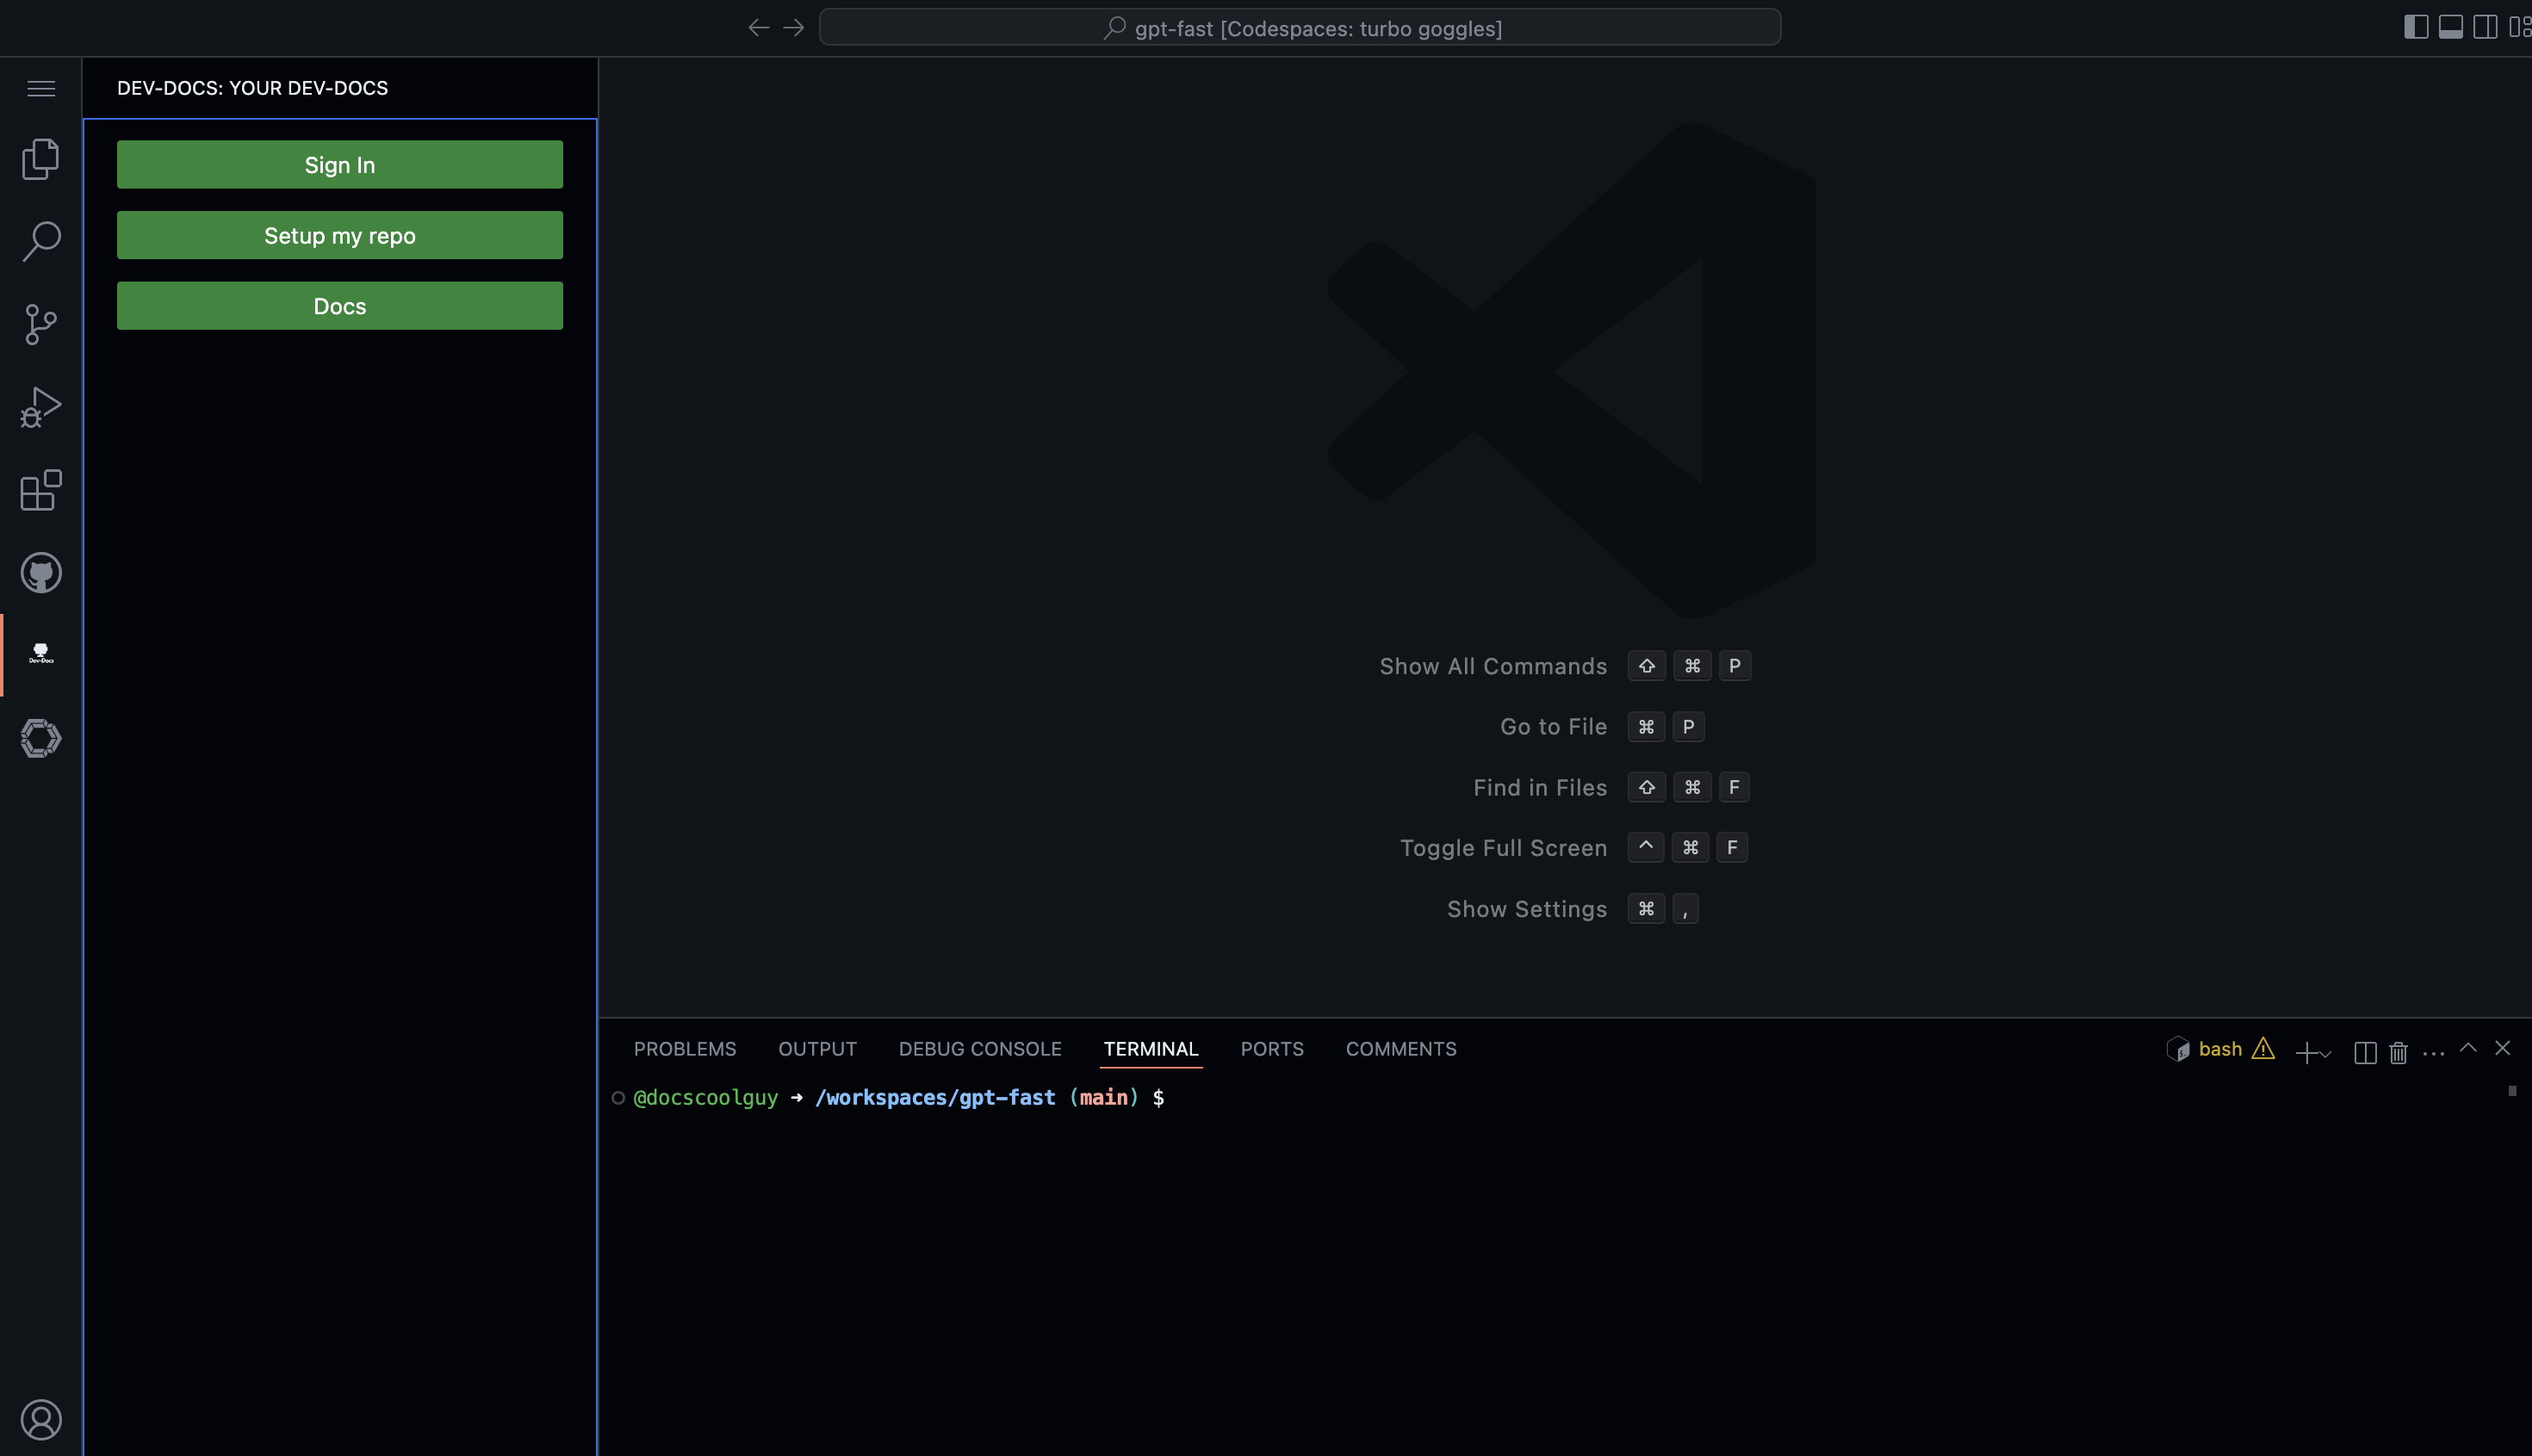Open the Explorer view in activity bar

(41, 159)
